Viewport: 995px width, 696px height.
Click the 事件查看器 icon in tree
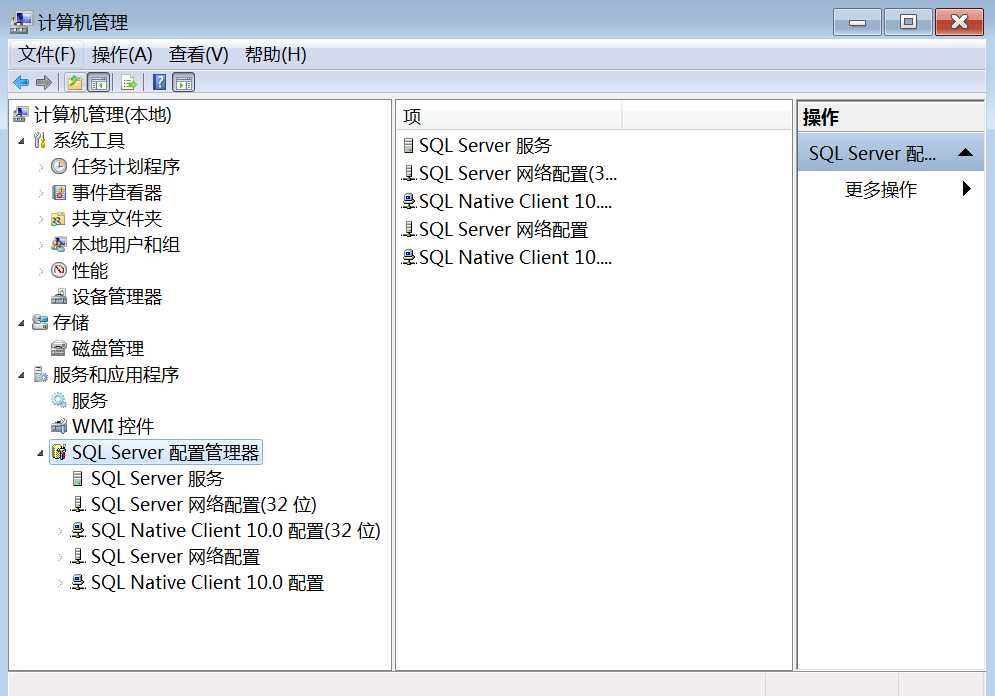point(59,192)
